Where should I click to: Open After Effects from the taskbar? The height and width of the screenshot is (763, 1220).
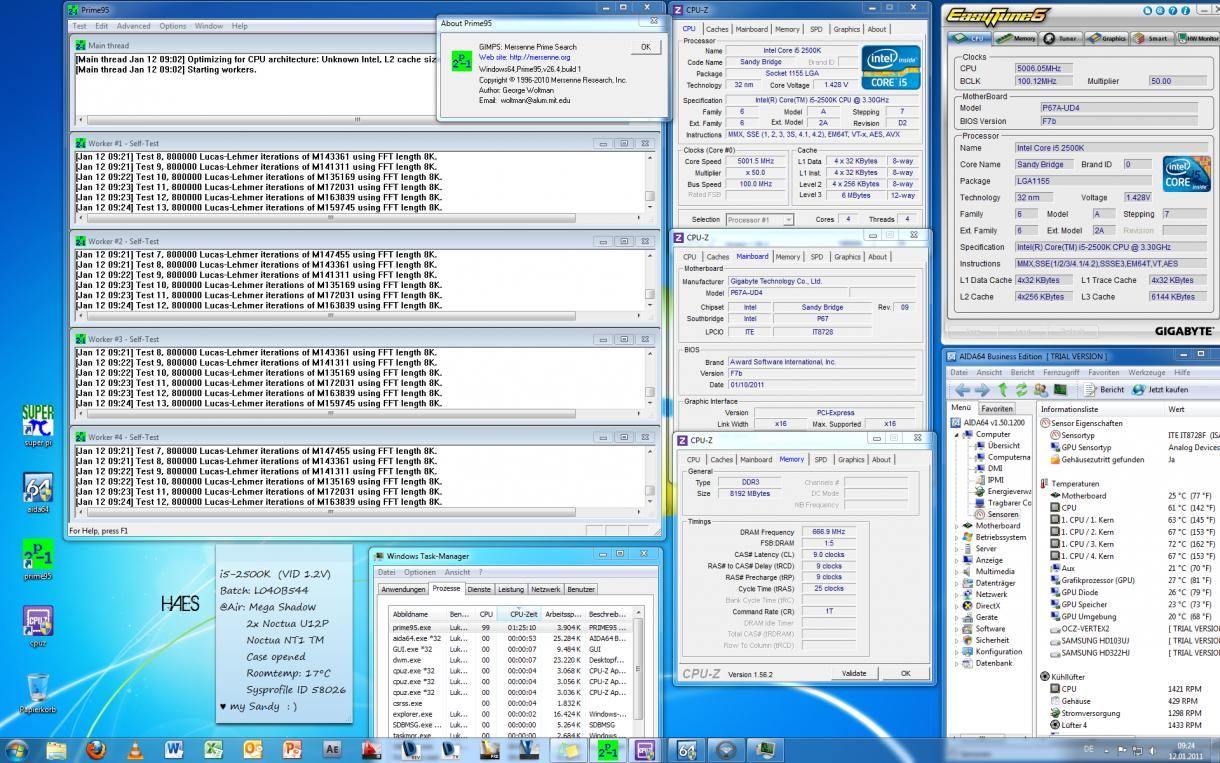(333, 748)
